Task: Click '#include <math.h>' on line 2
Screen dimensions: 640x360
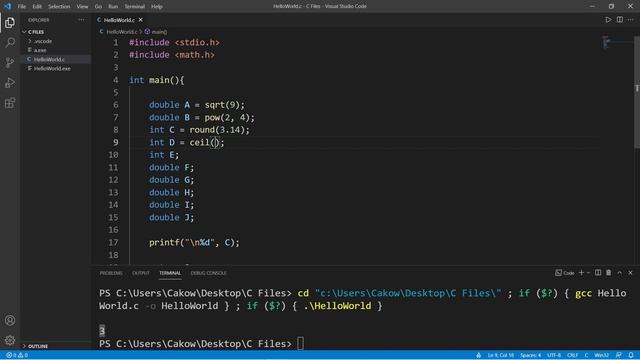Action: coord(172,55)
